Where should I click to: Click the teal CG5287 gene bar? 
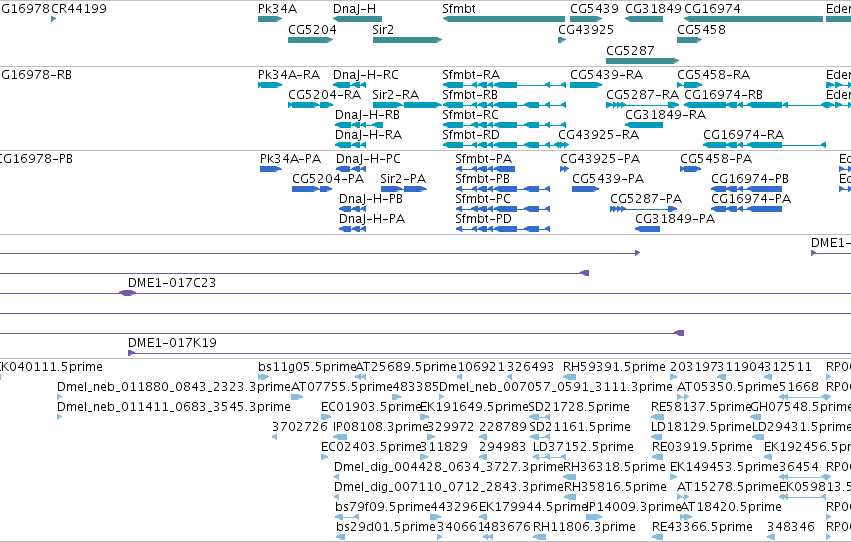tap(643, 61)
